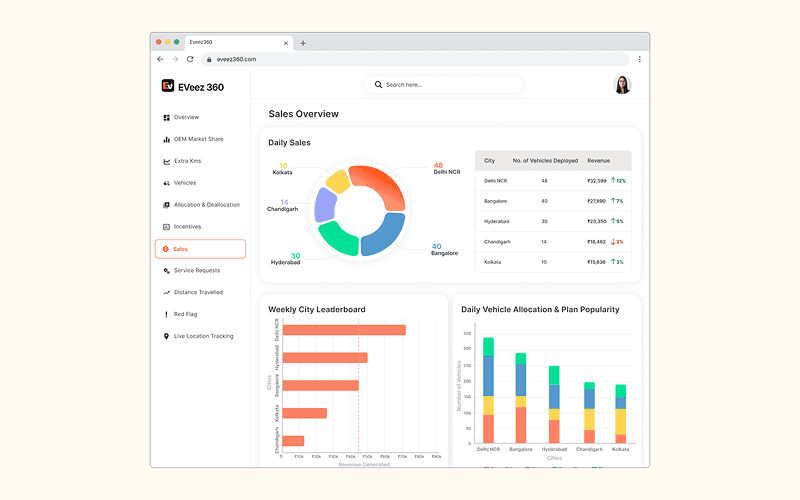Click the Chandigarh table row name
800x500 pixels.
point(497,242)
